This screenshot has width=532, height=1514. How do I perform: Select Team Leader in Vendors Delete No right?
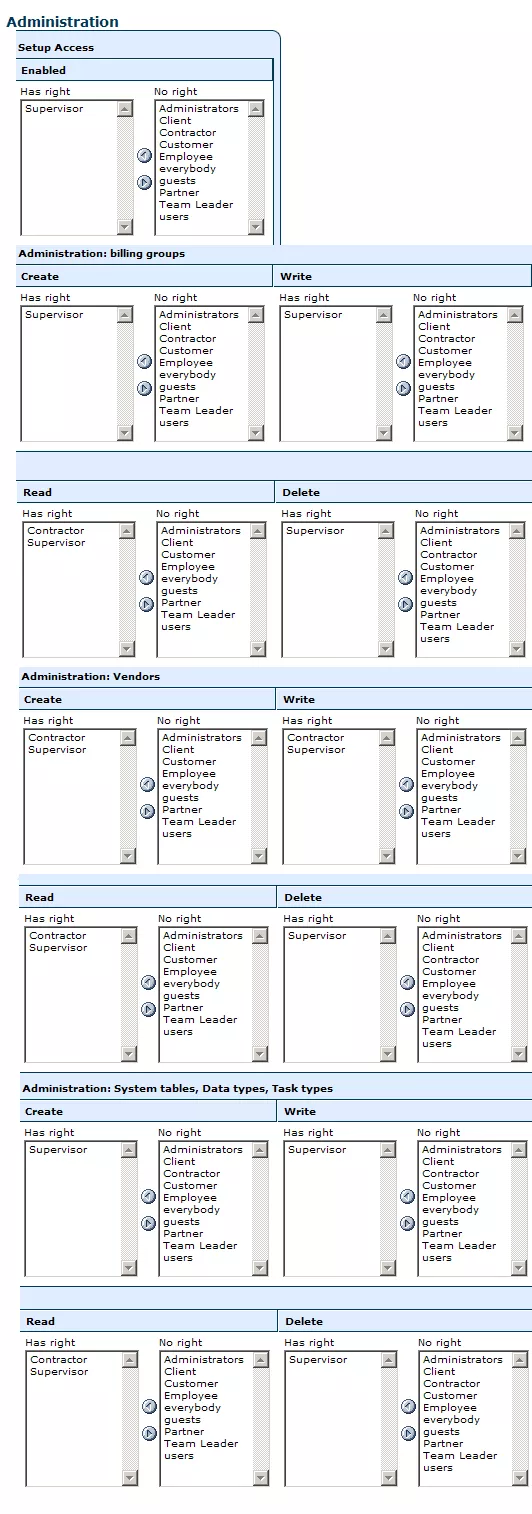click(x=459, y=1032)
